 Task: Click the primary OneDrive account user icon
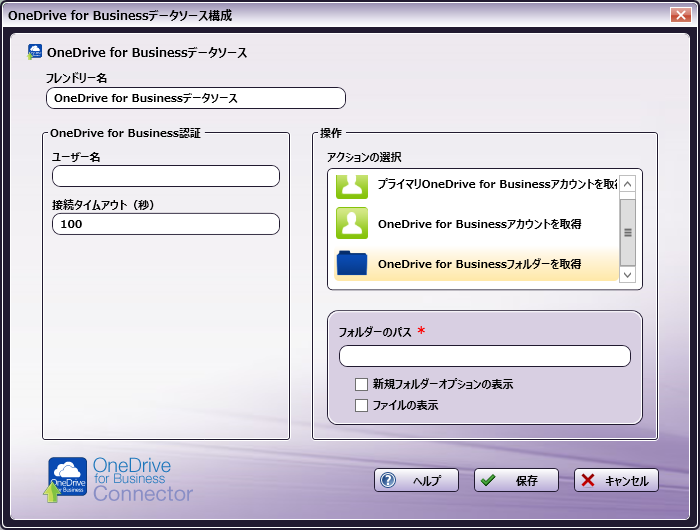click(x=352, y=186)
